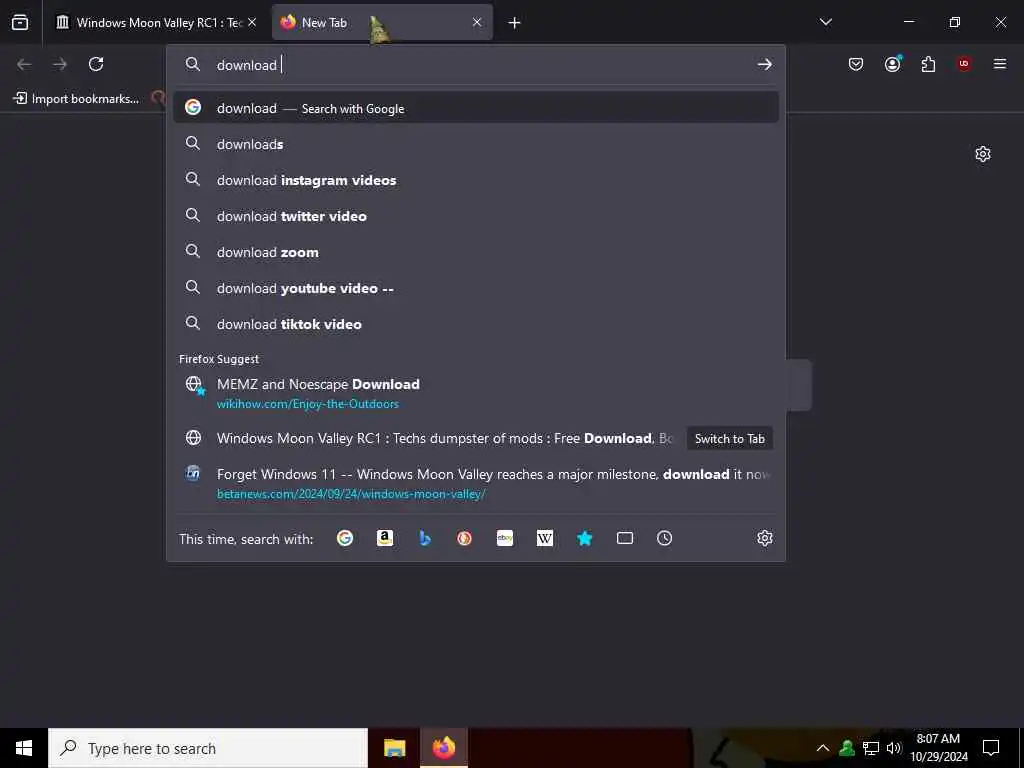The image size is (1024, 768).
Task: Open Firefox View tab list icon
Action: (x=20, y=22)
